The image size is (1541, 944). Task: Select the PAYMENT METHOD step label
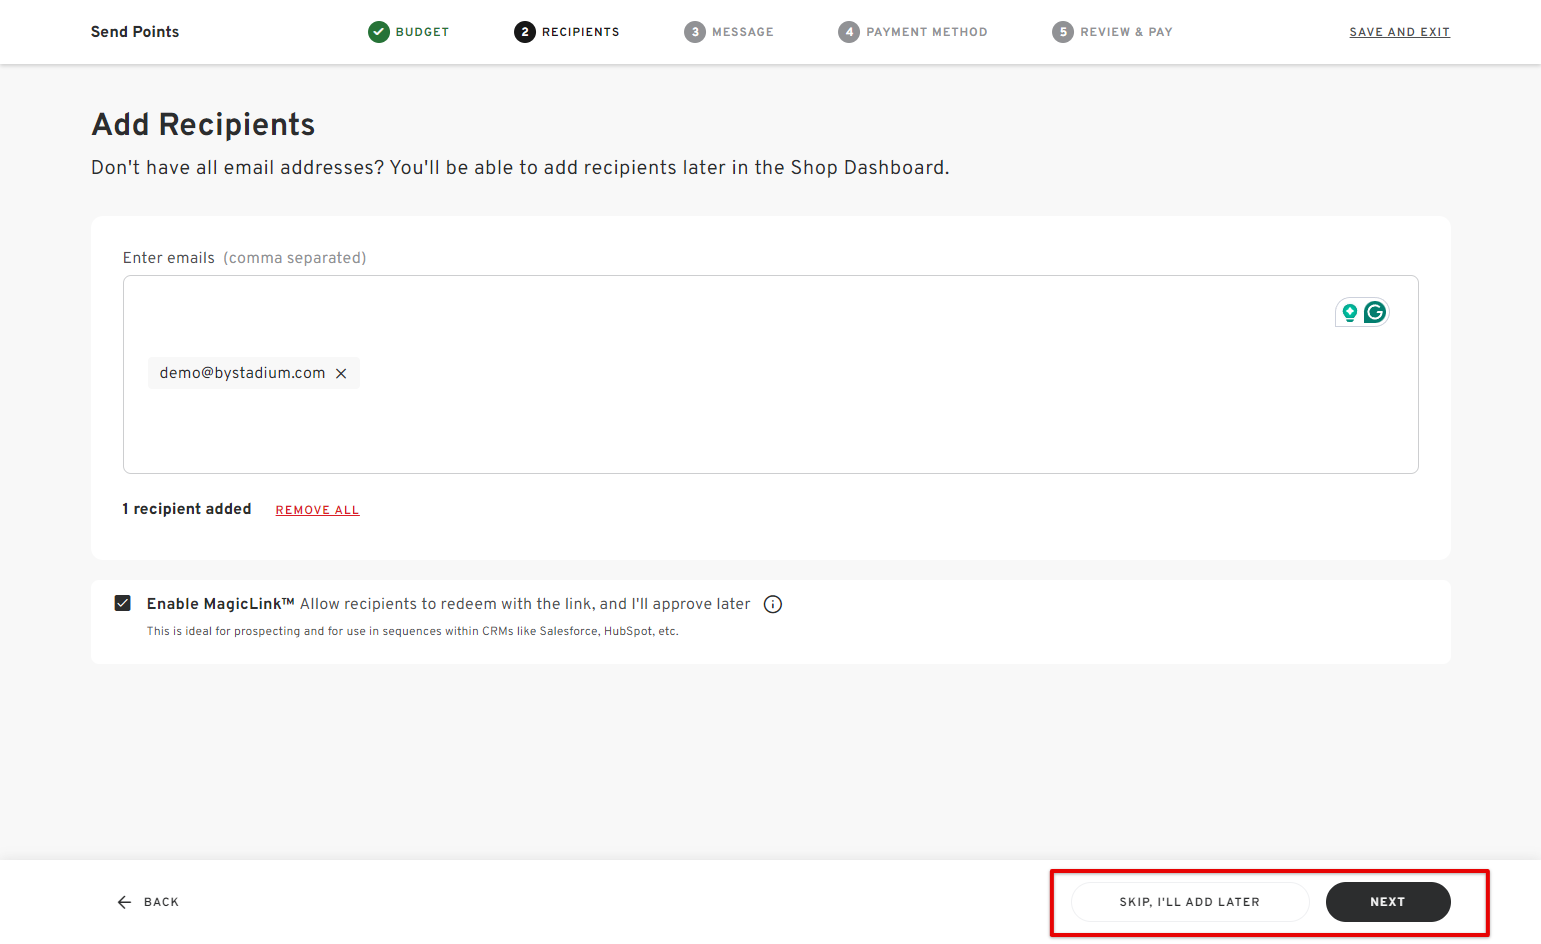pyautogui.click(x=927, y=31)
